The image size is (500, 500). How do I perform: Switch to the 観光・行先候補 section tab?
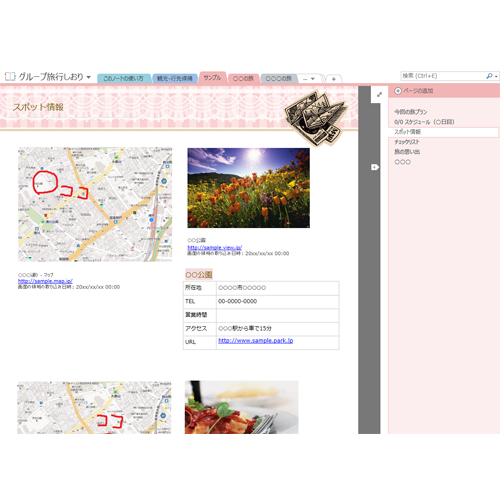175,78
